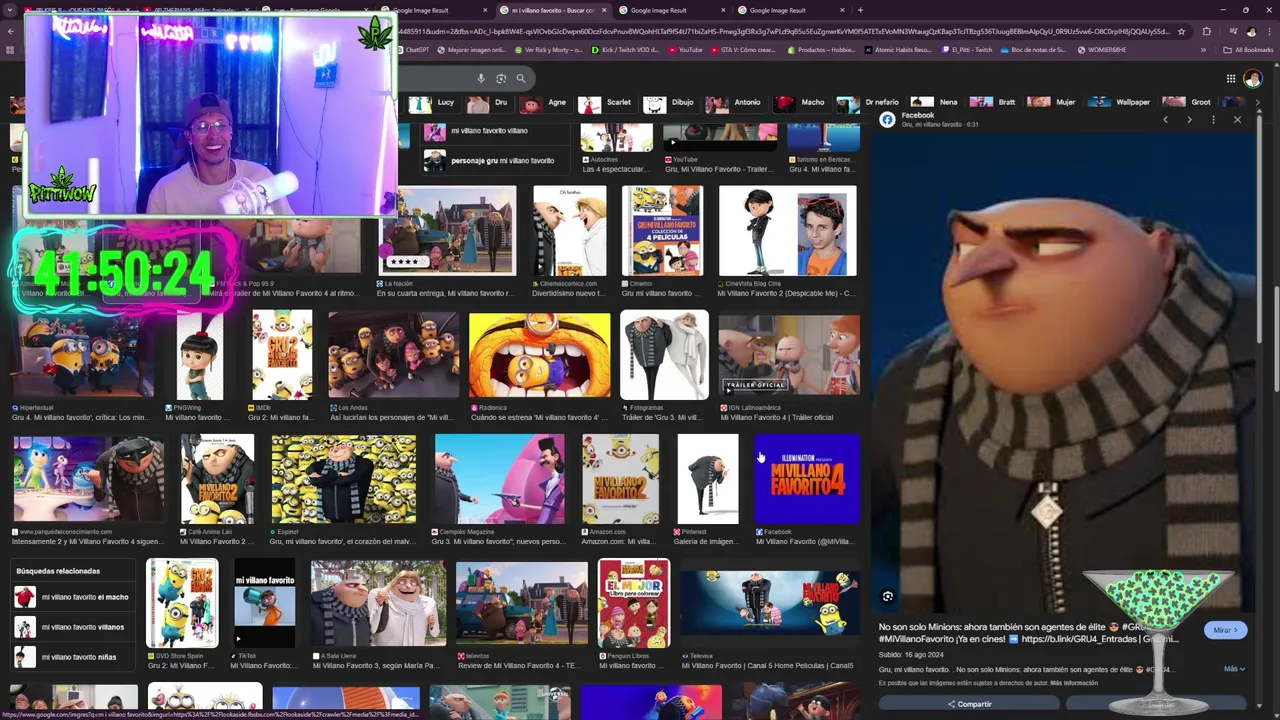Screen dimensions: 1280x720
Task: Click the magnifier search icon
Action: [521, 78]
